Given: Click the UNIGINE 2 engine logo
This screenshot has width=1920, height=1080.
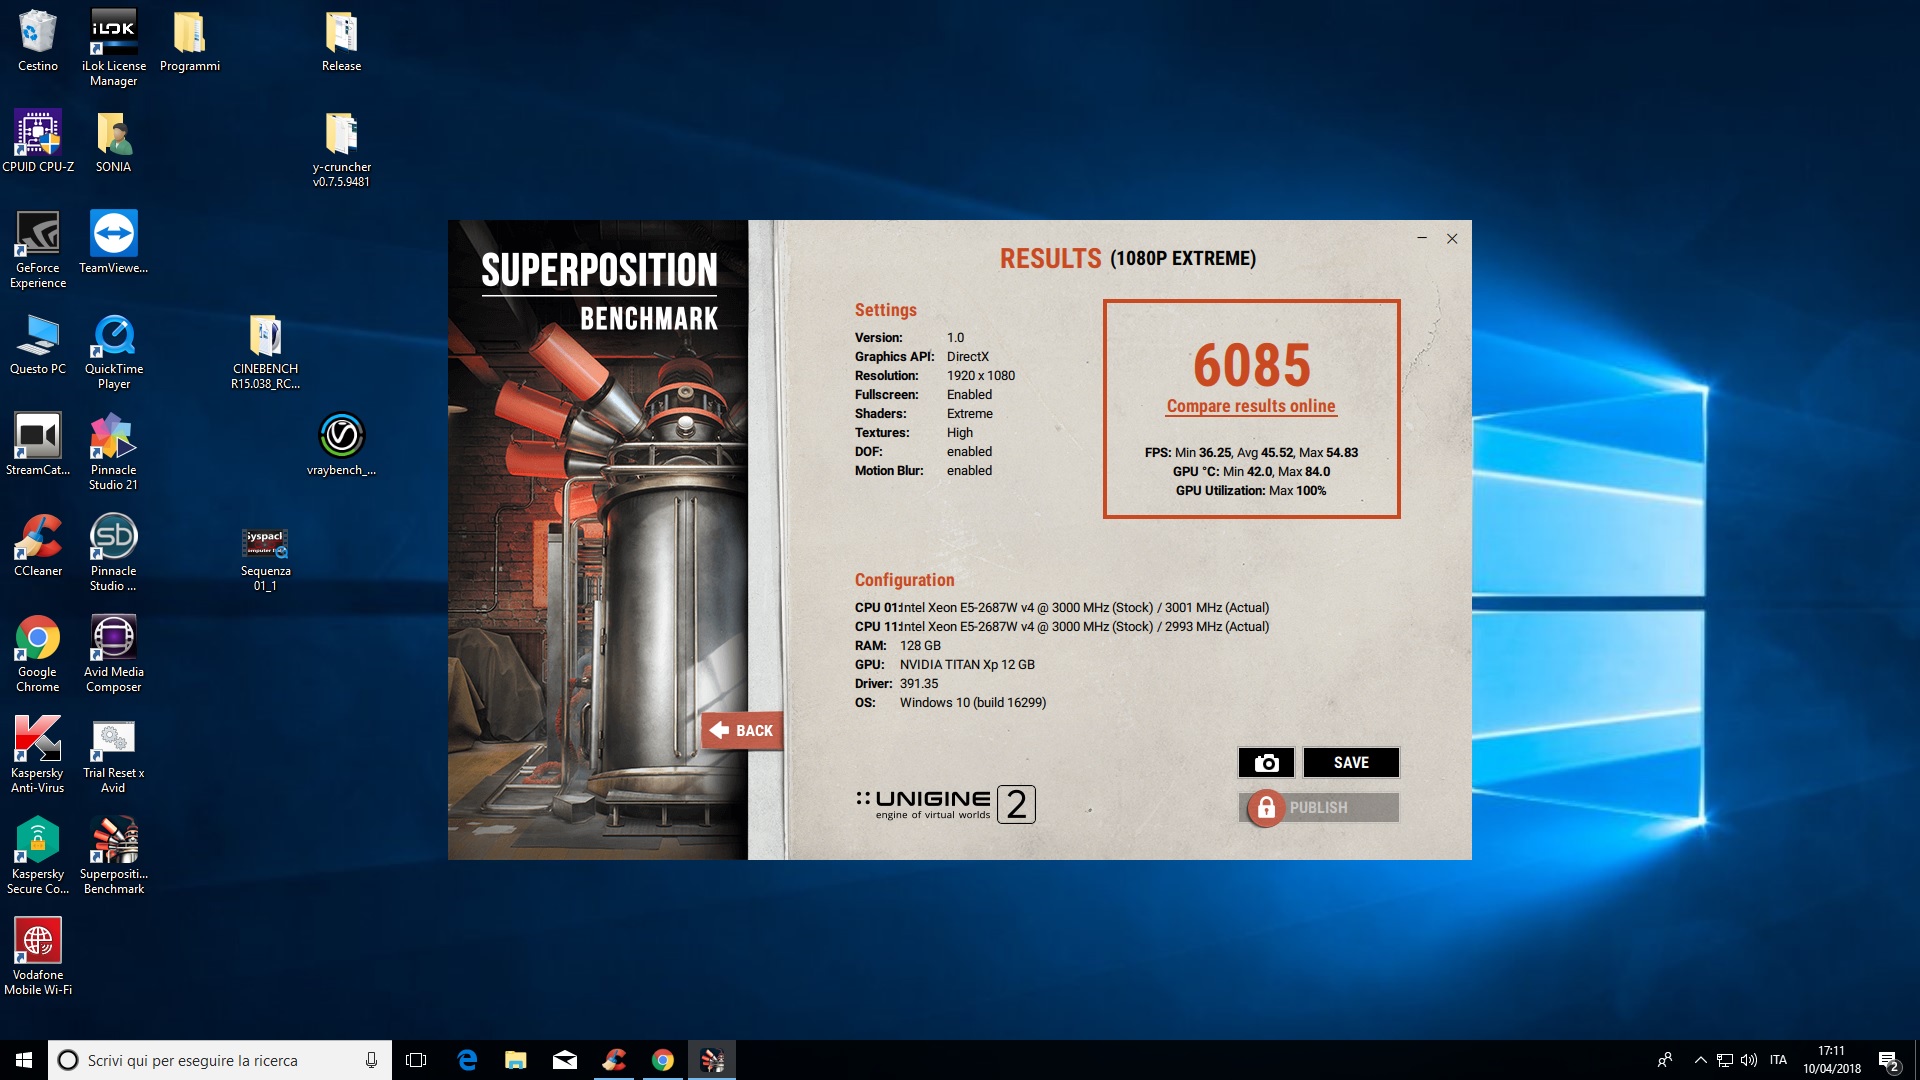Looking at the screenshot, I should click(x=945, y=804).
